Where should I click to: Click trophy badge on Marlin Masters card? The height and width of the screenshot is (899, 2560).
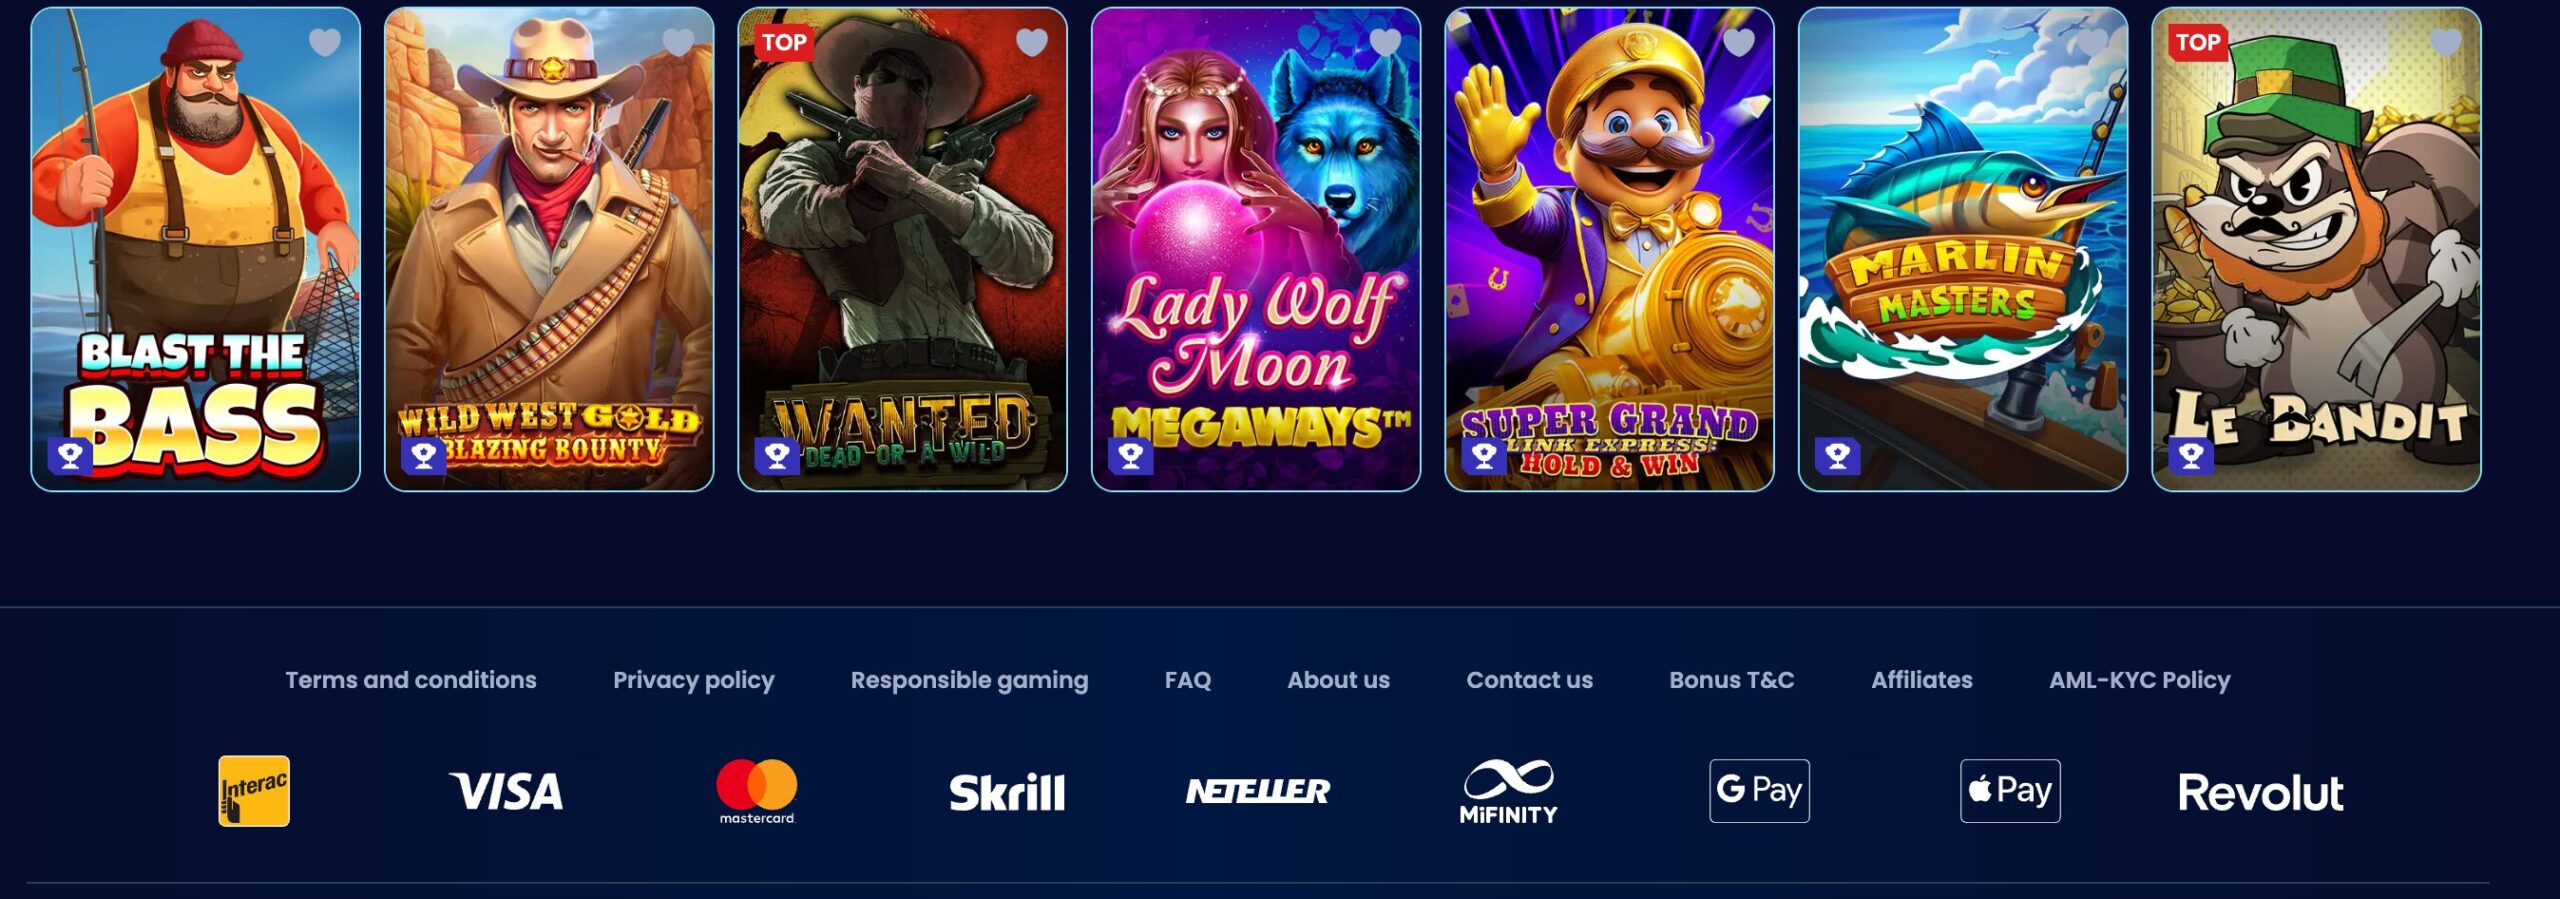[x=1838, y=456]
